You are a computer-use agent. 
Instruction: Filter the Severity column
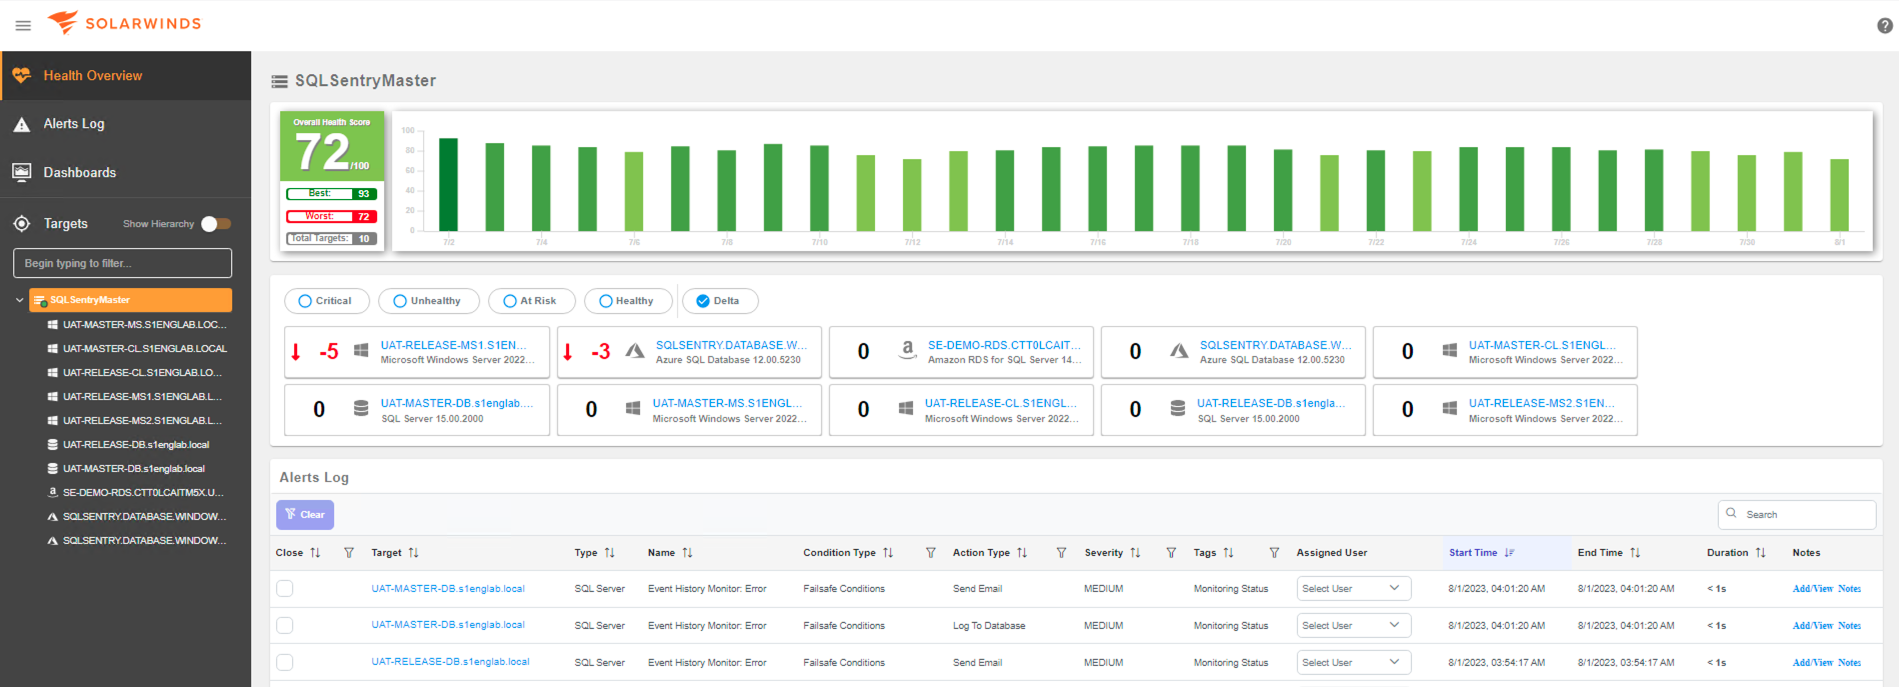(x=1171, y=553)
